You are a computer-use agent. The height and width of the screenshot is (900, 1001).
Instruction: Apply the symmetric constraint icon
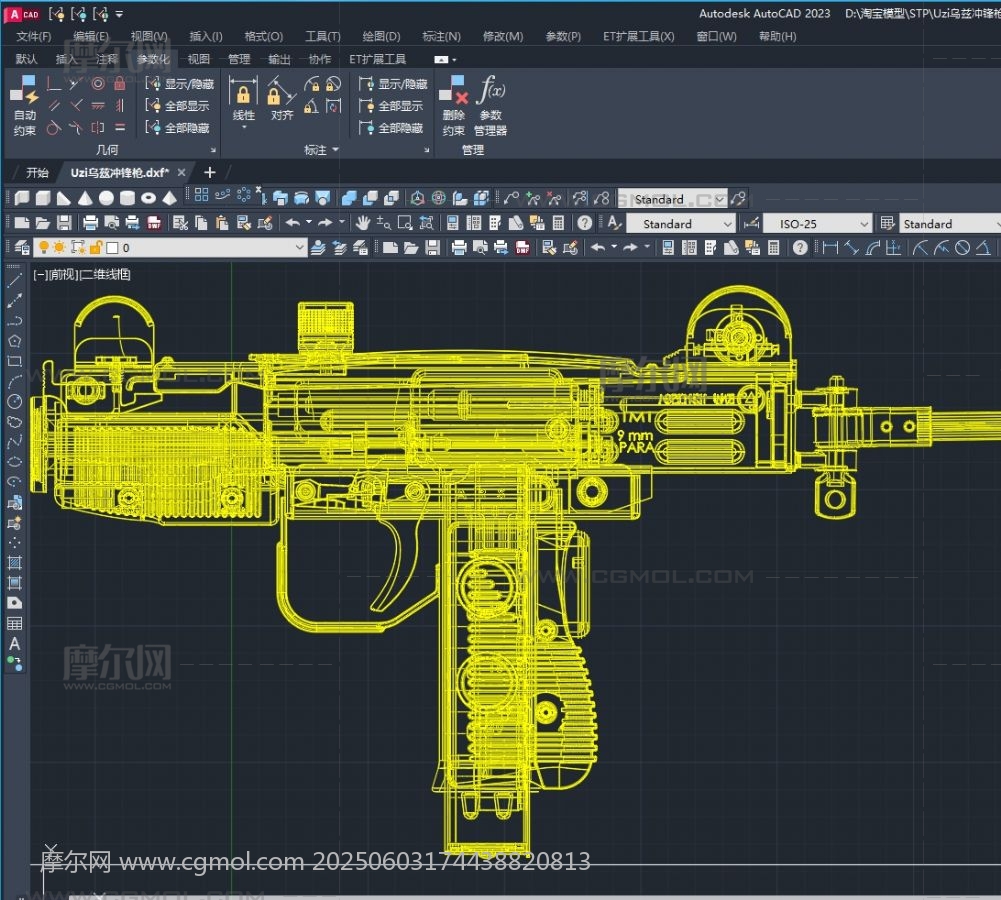point(98,128)
